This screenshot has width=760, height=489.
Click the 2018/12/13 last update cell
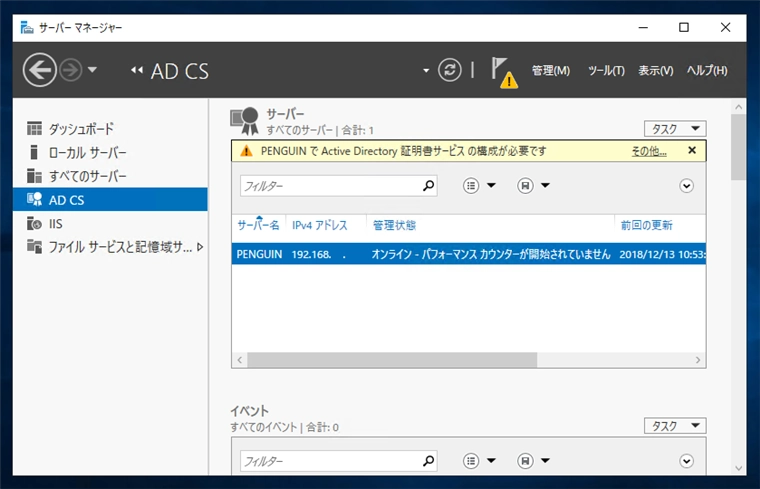(662, 254)
